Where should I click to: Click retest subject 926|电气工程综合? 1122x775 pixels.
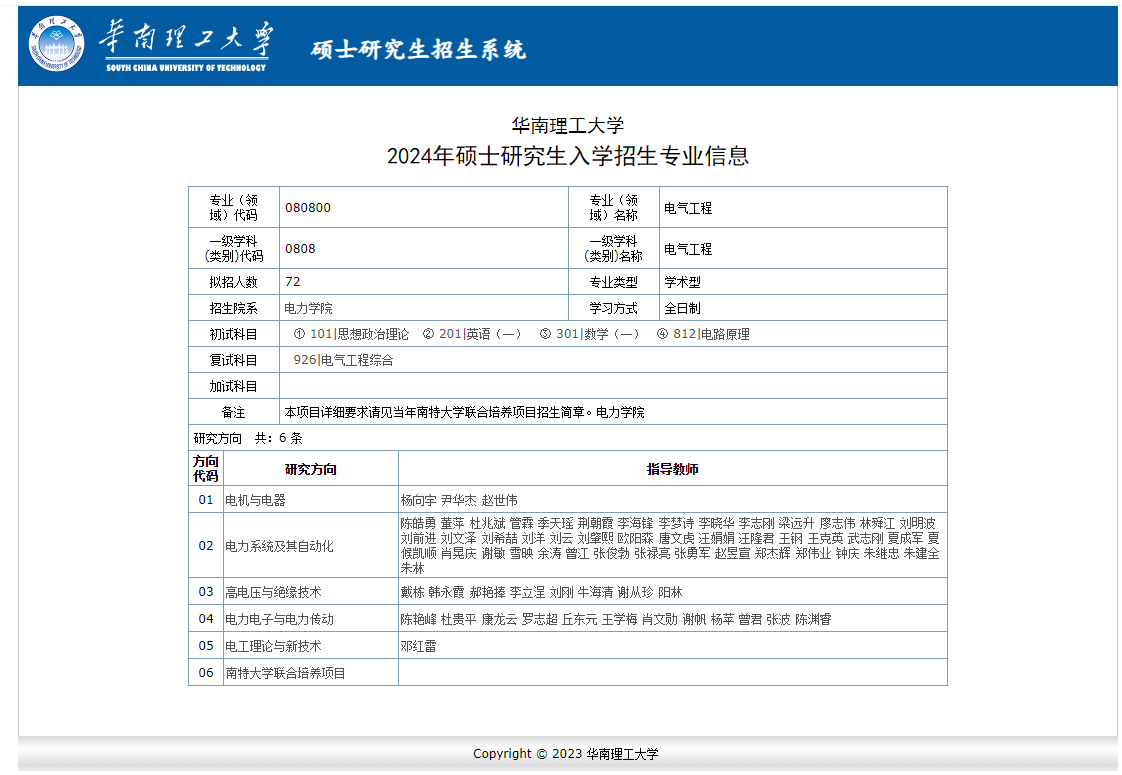[343, 360]
